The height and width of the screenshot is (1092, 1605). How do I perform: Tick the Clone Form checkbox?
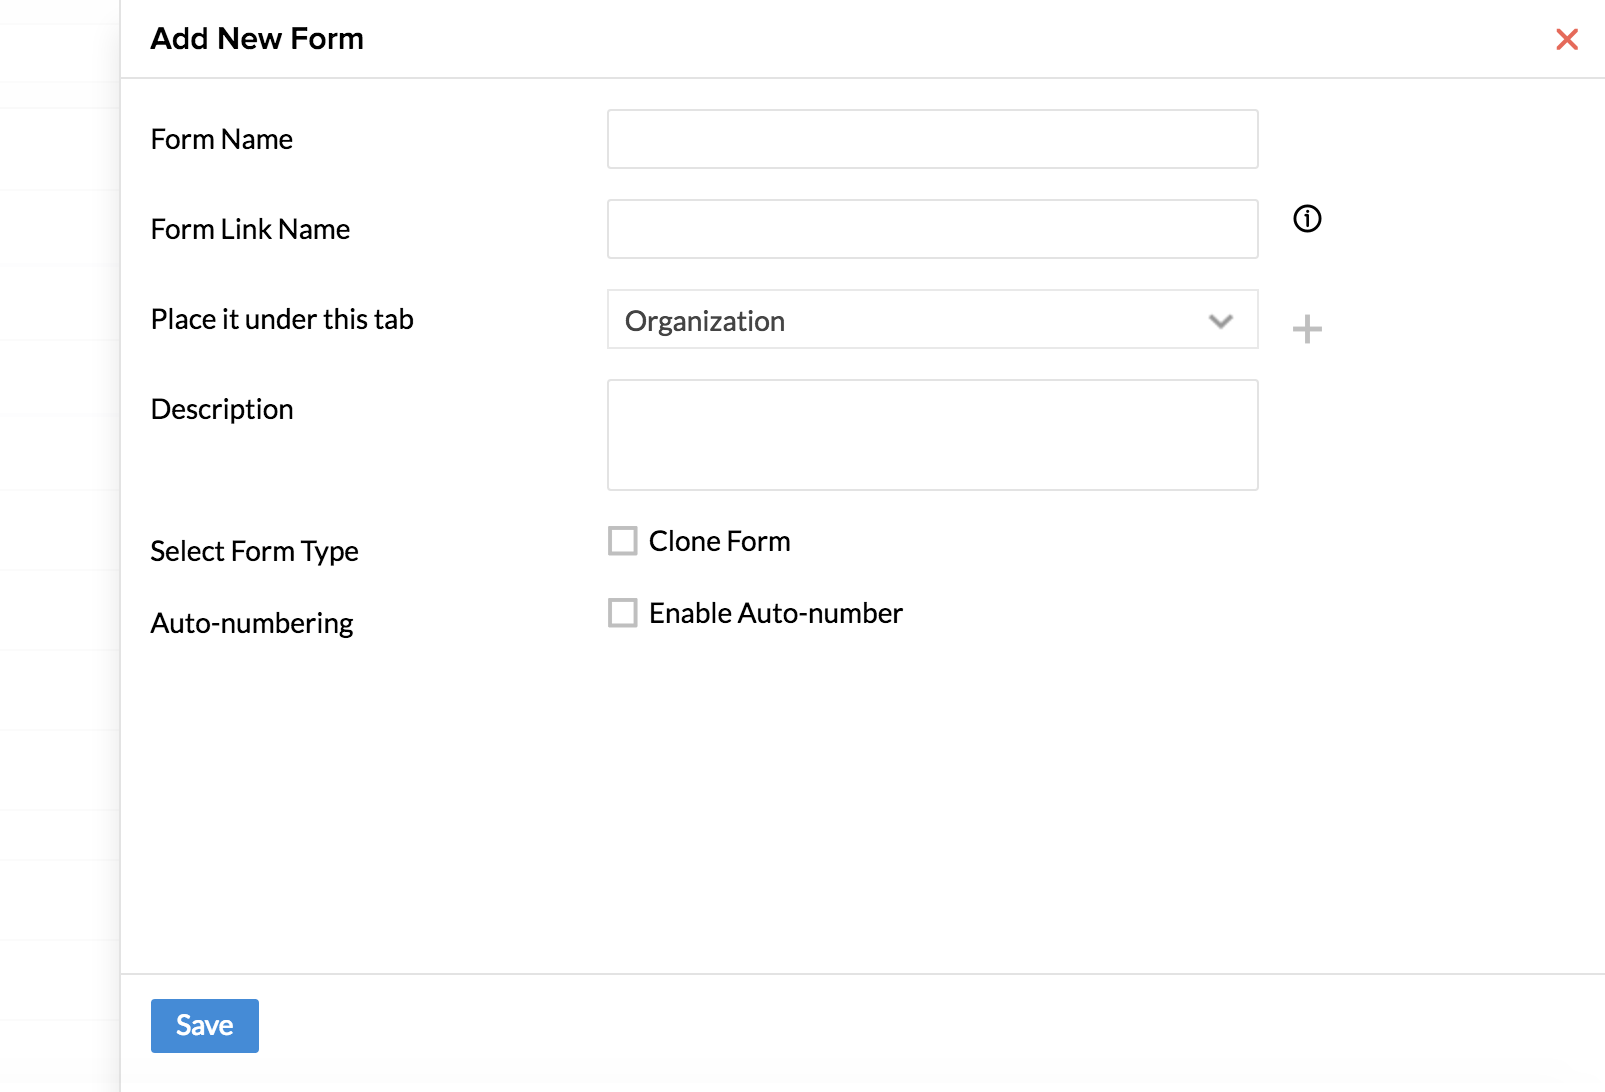point(623,541)
